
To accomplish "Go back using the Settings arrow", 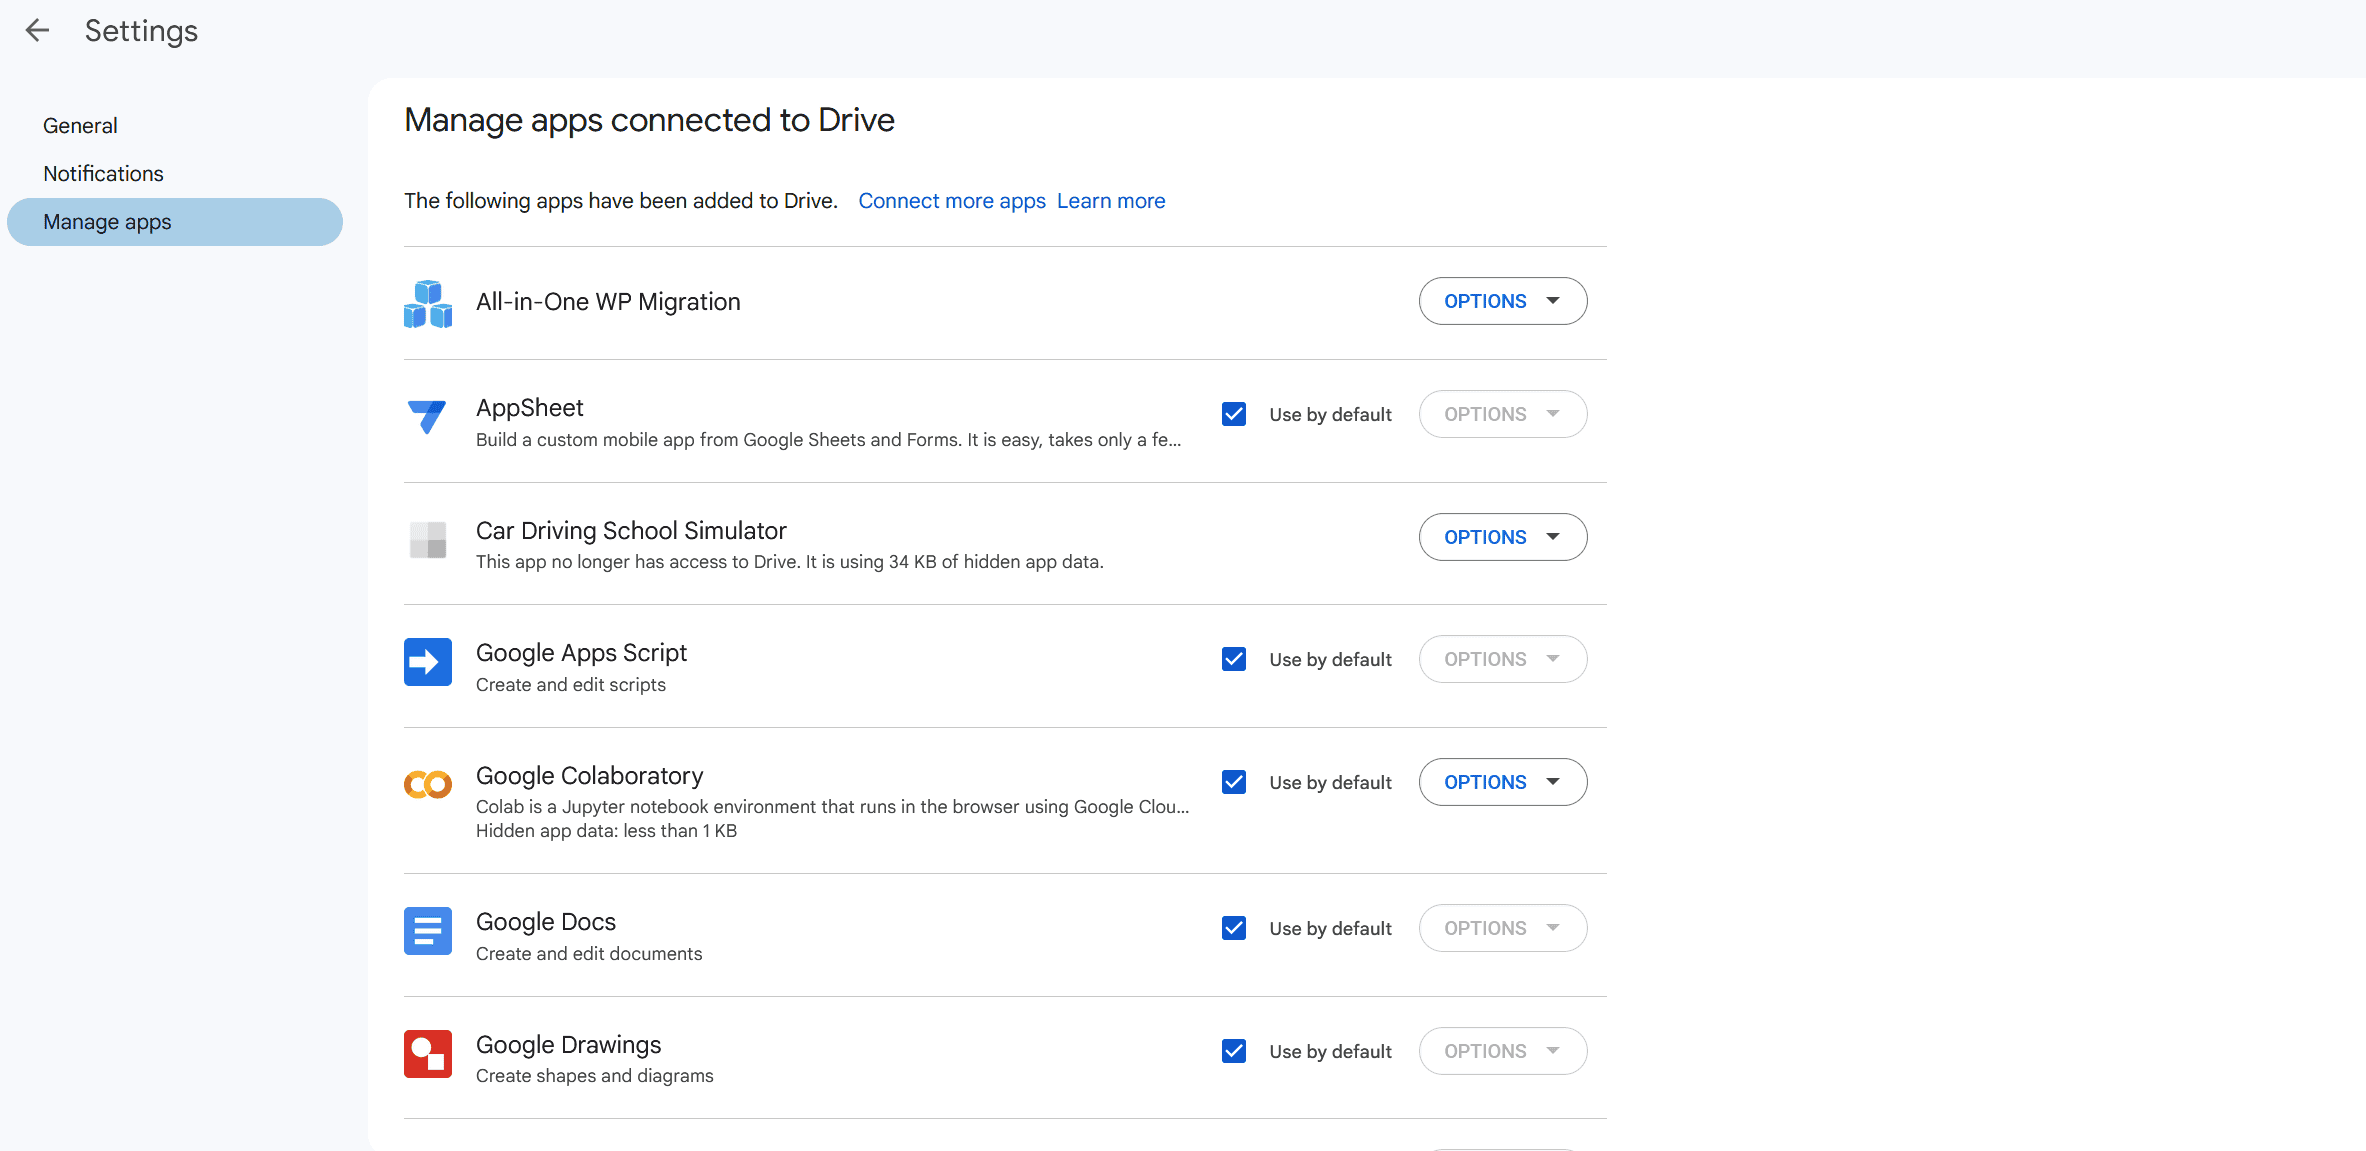I will (x=37, y=30).
